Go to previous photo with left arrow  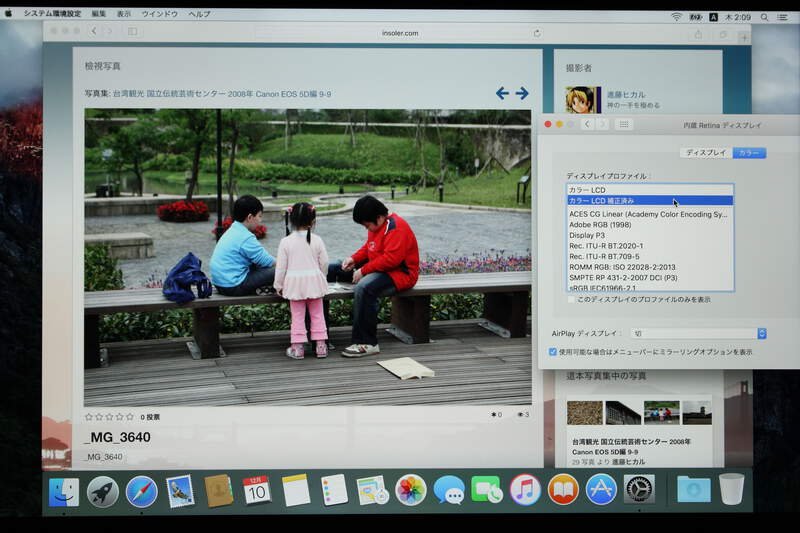(x=502, y=93)
